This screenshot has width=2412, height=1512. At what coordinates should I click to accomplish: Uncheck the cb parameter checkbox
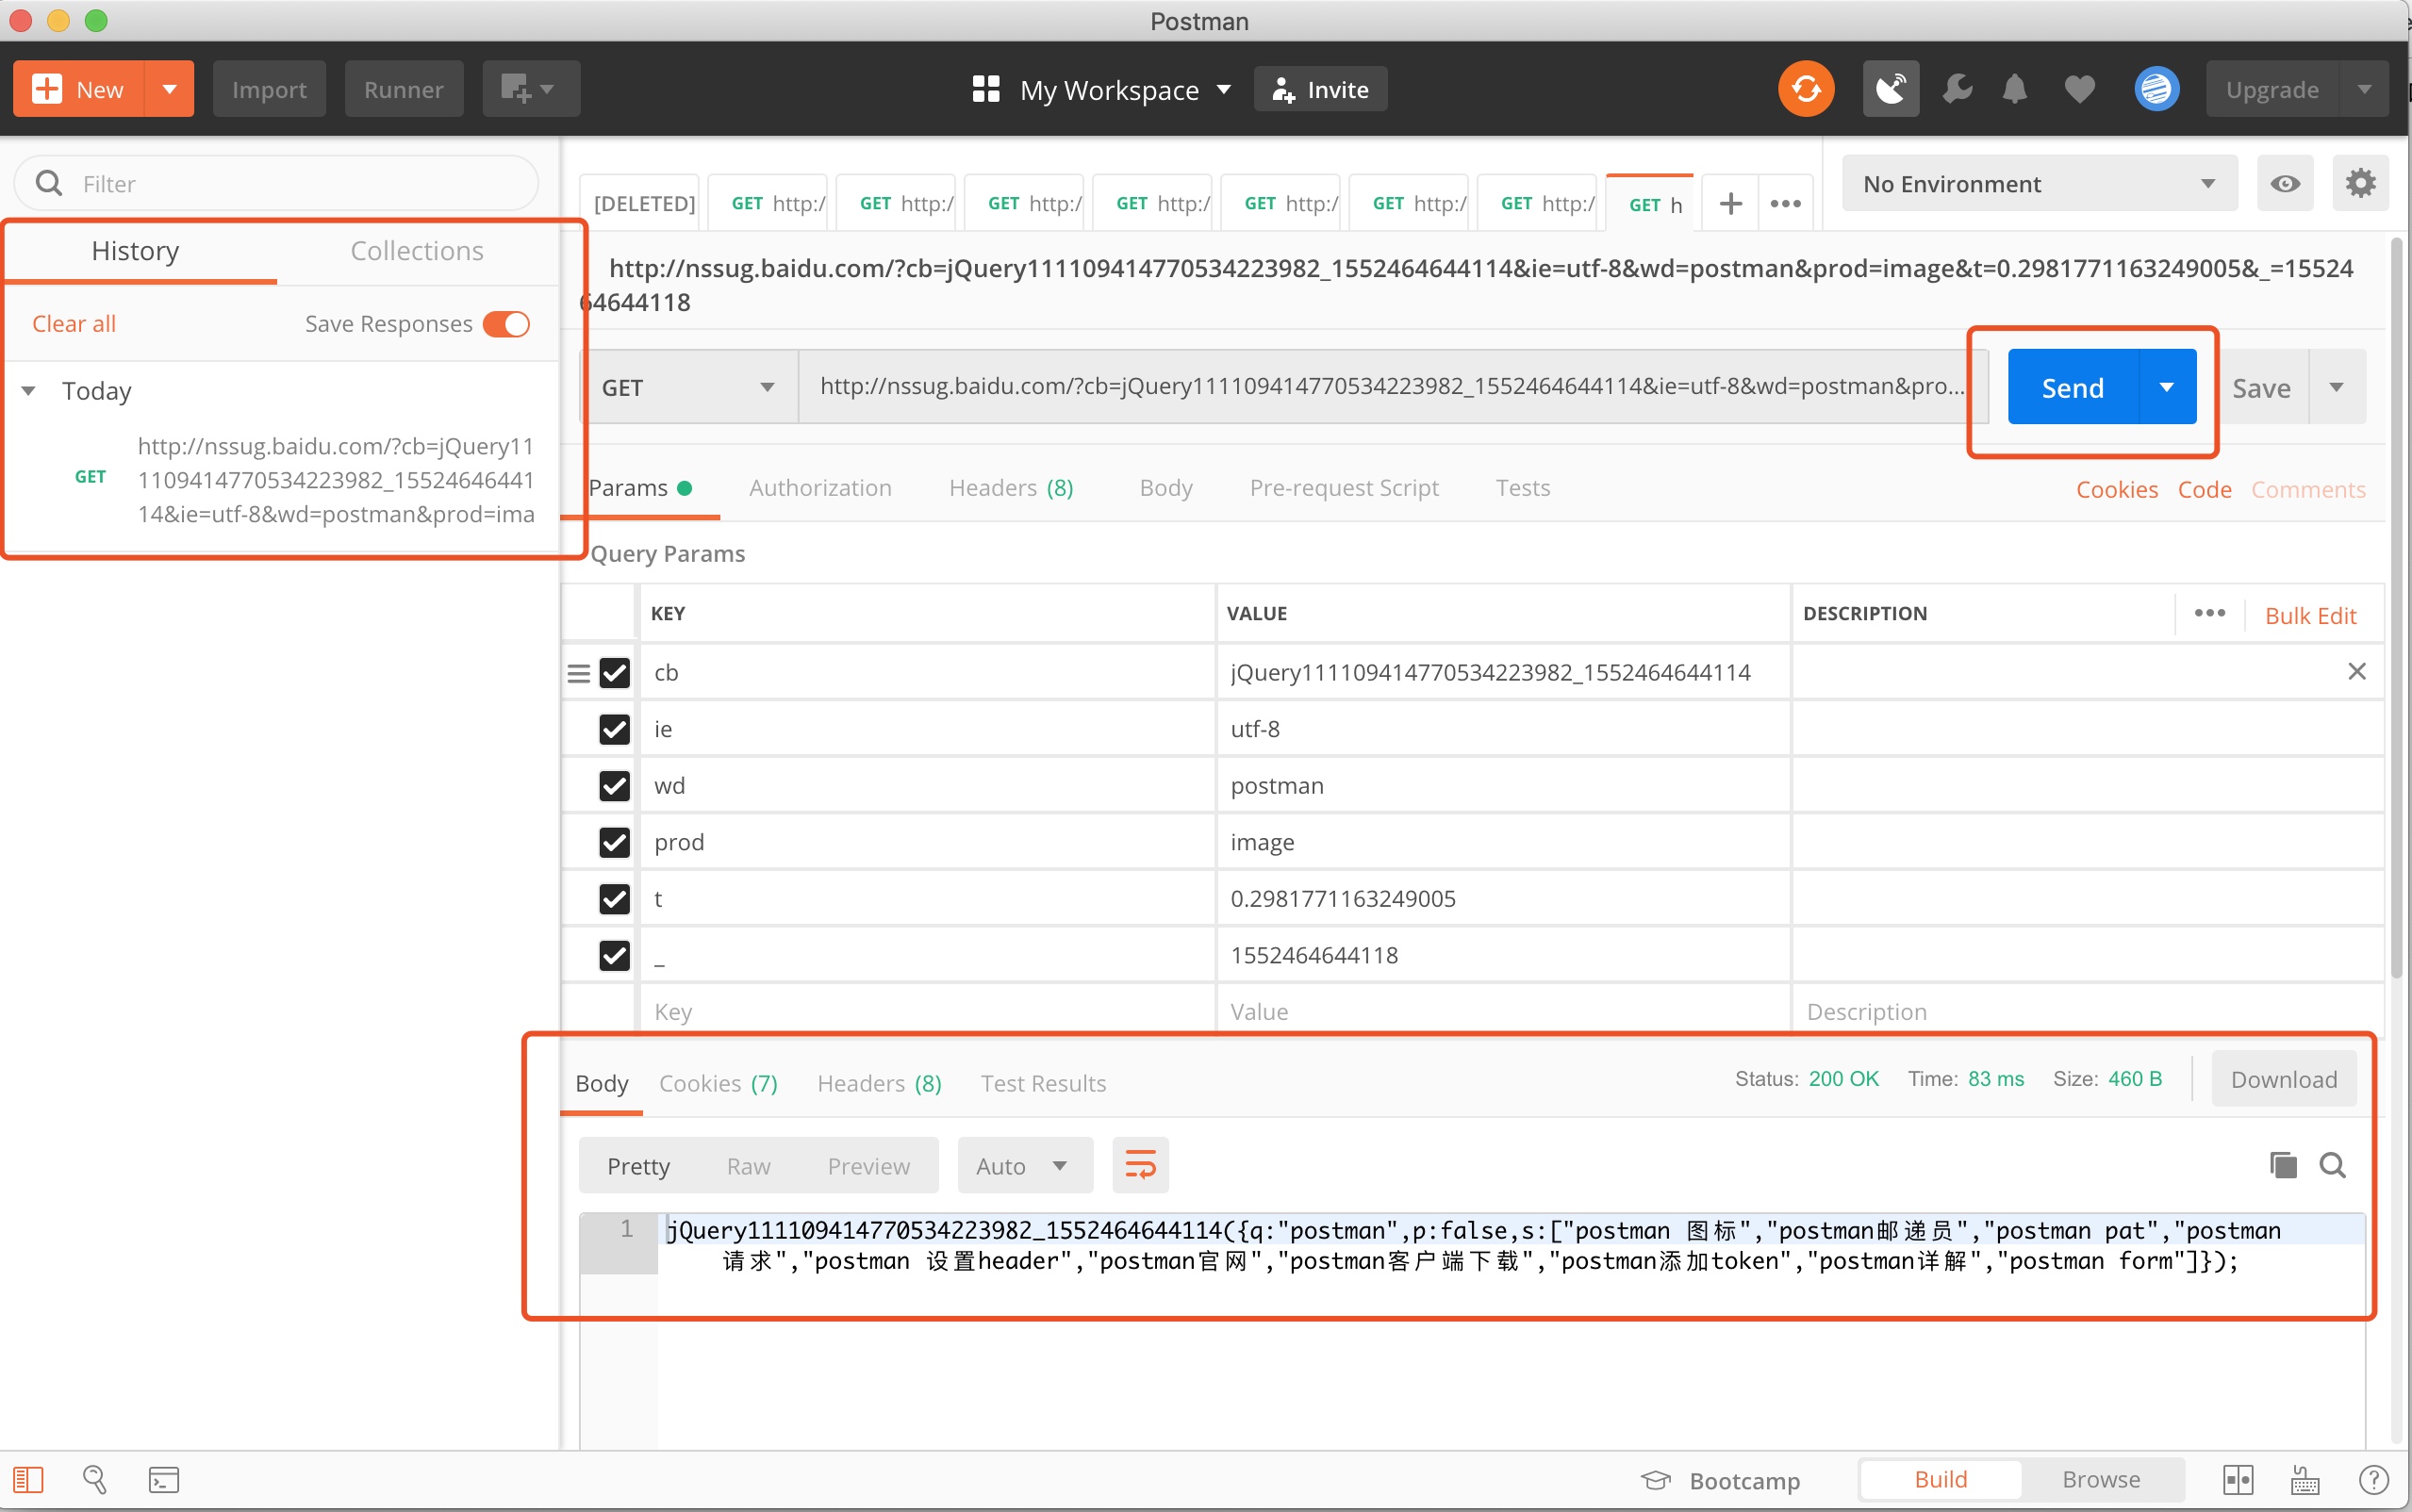tap(614, 673)
